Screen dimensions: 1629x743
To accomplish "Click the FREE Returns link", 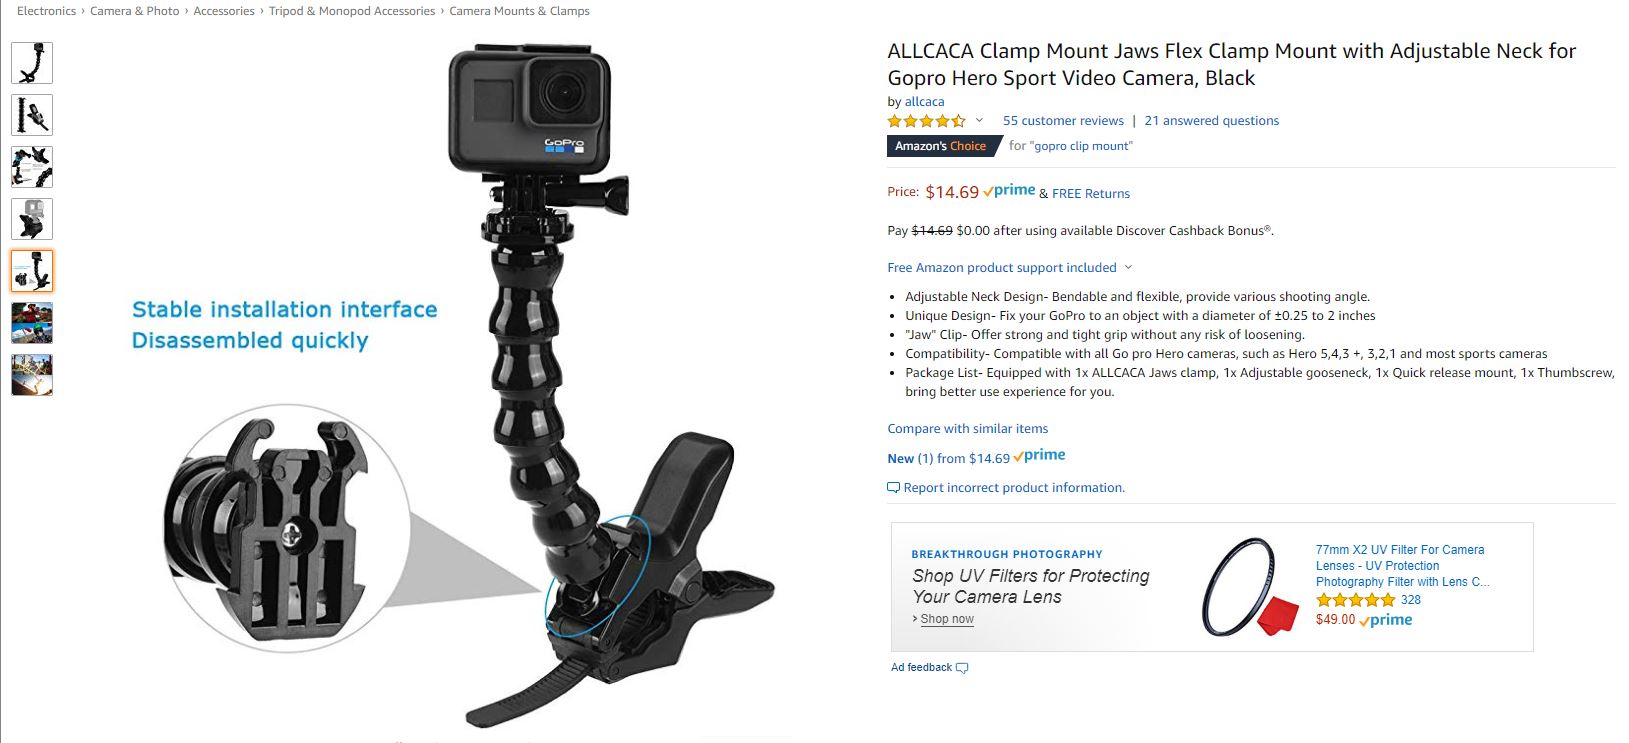I will [1091, 193].
